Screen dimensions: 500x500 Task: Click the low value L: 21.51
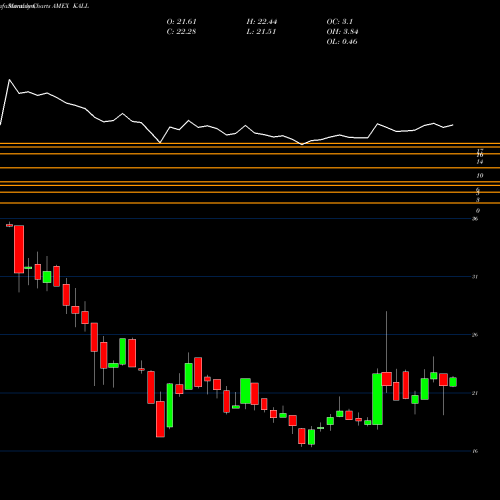261,32
